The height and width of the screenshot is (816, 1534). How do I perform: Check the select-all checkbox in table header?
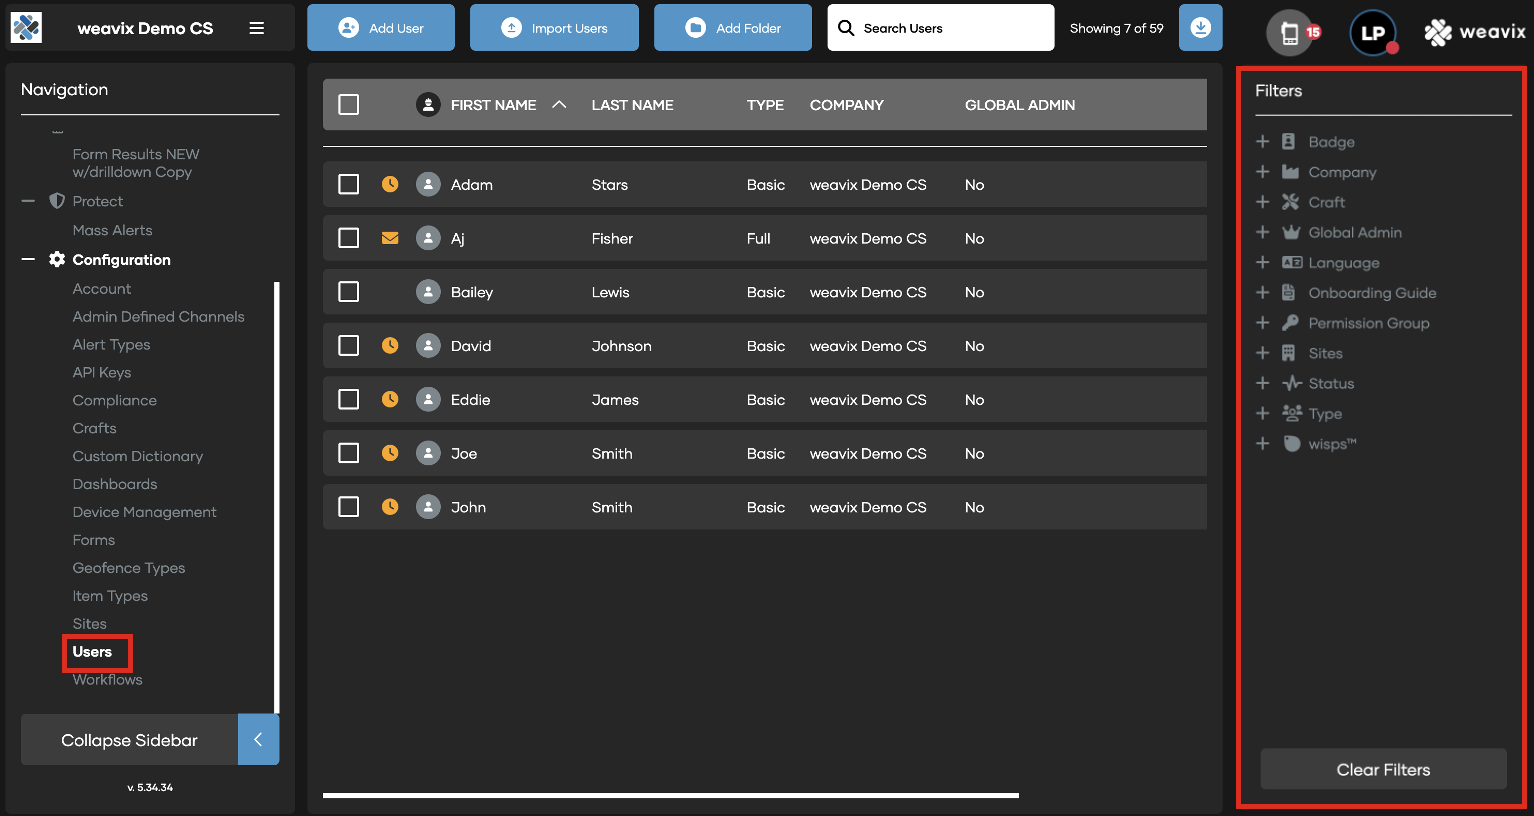(x=348, y=104)
